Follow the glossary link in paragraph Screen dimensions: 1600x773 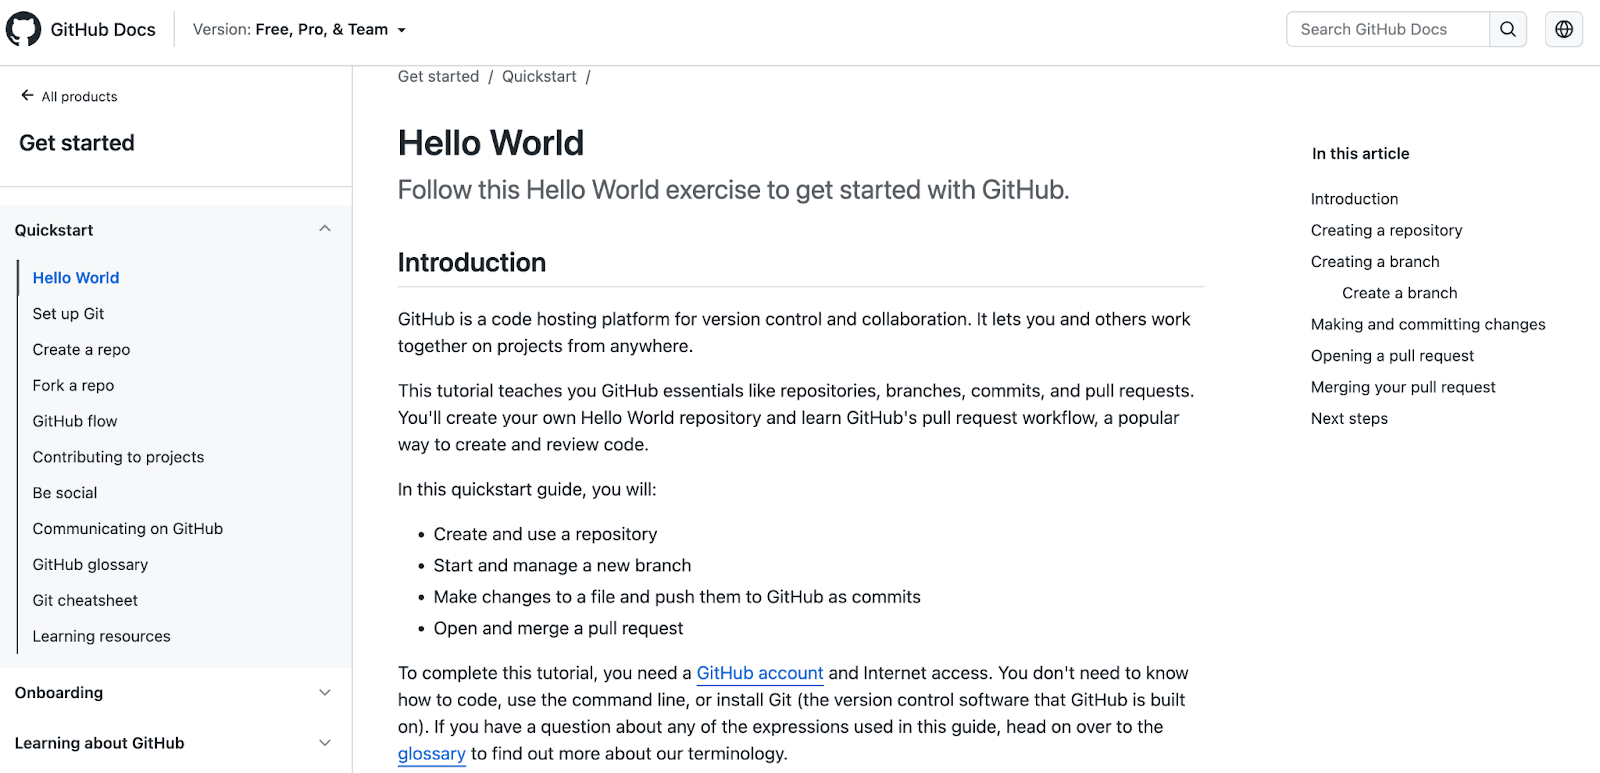(431, 754)
